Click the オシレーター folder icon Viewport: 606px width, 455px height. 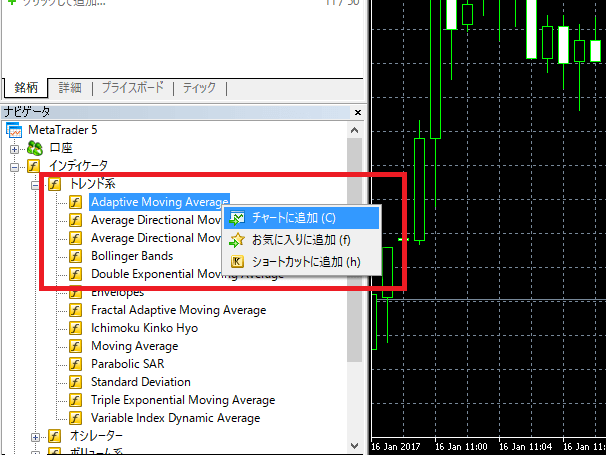point(54,436)
